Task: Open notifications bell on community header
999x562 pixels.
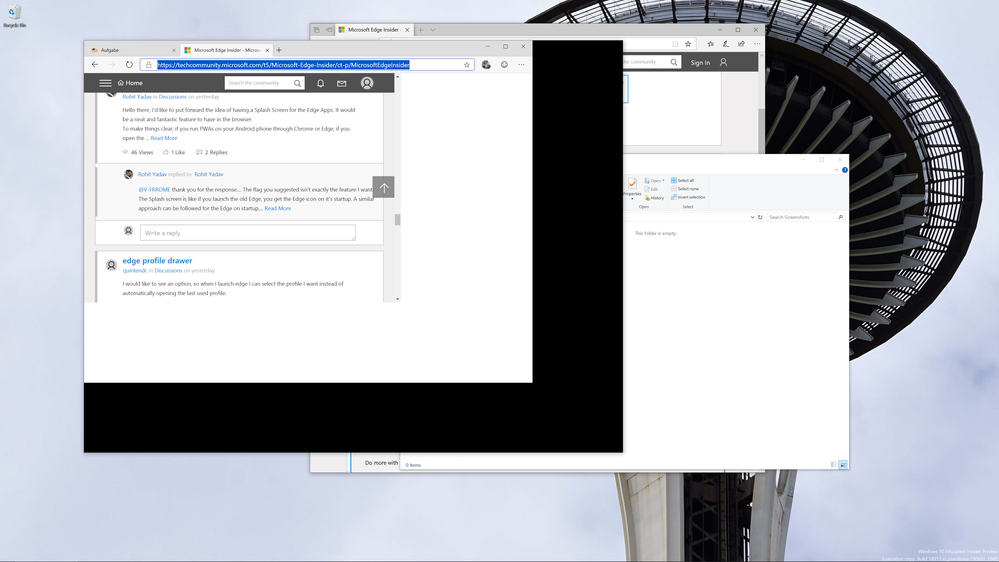Action: tap(320, 83)
